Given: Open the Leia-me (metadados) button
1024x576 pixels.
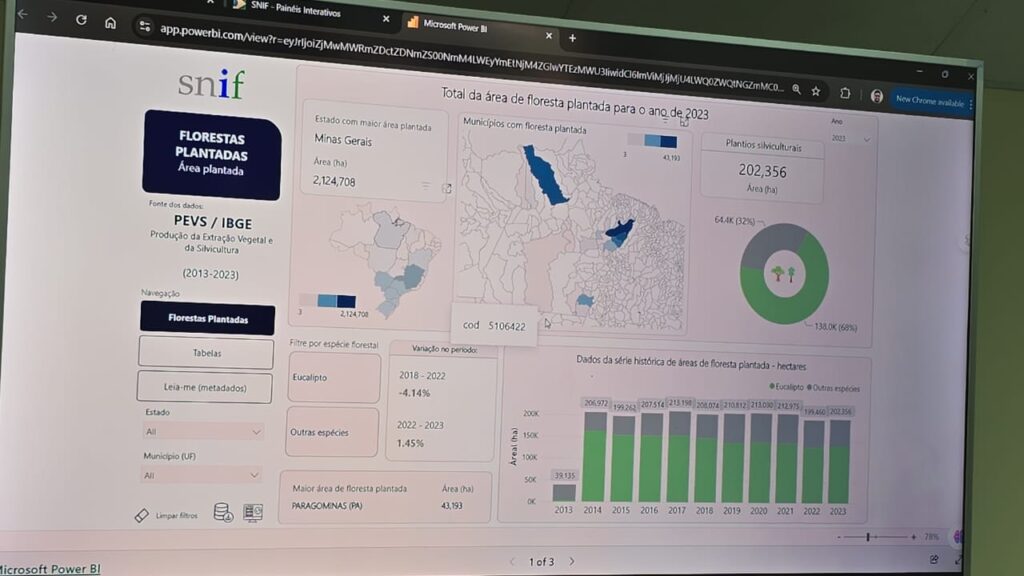Looking at the screenshot, I should 204,387.
